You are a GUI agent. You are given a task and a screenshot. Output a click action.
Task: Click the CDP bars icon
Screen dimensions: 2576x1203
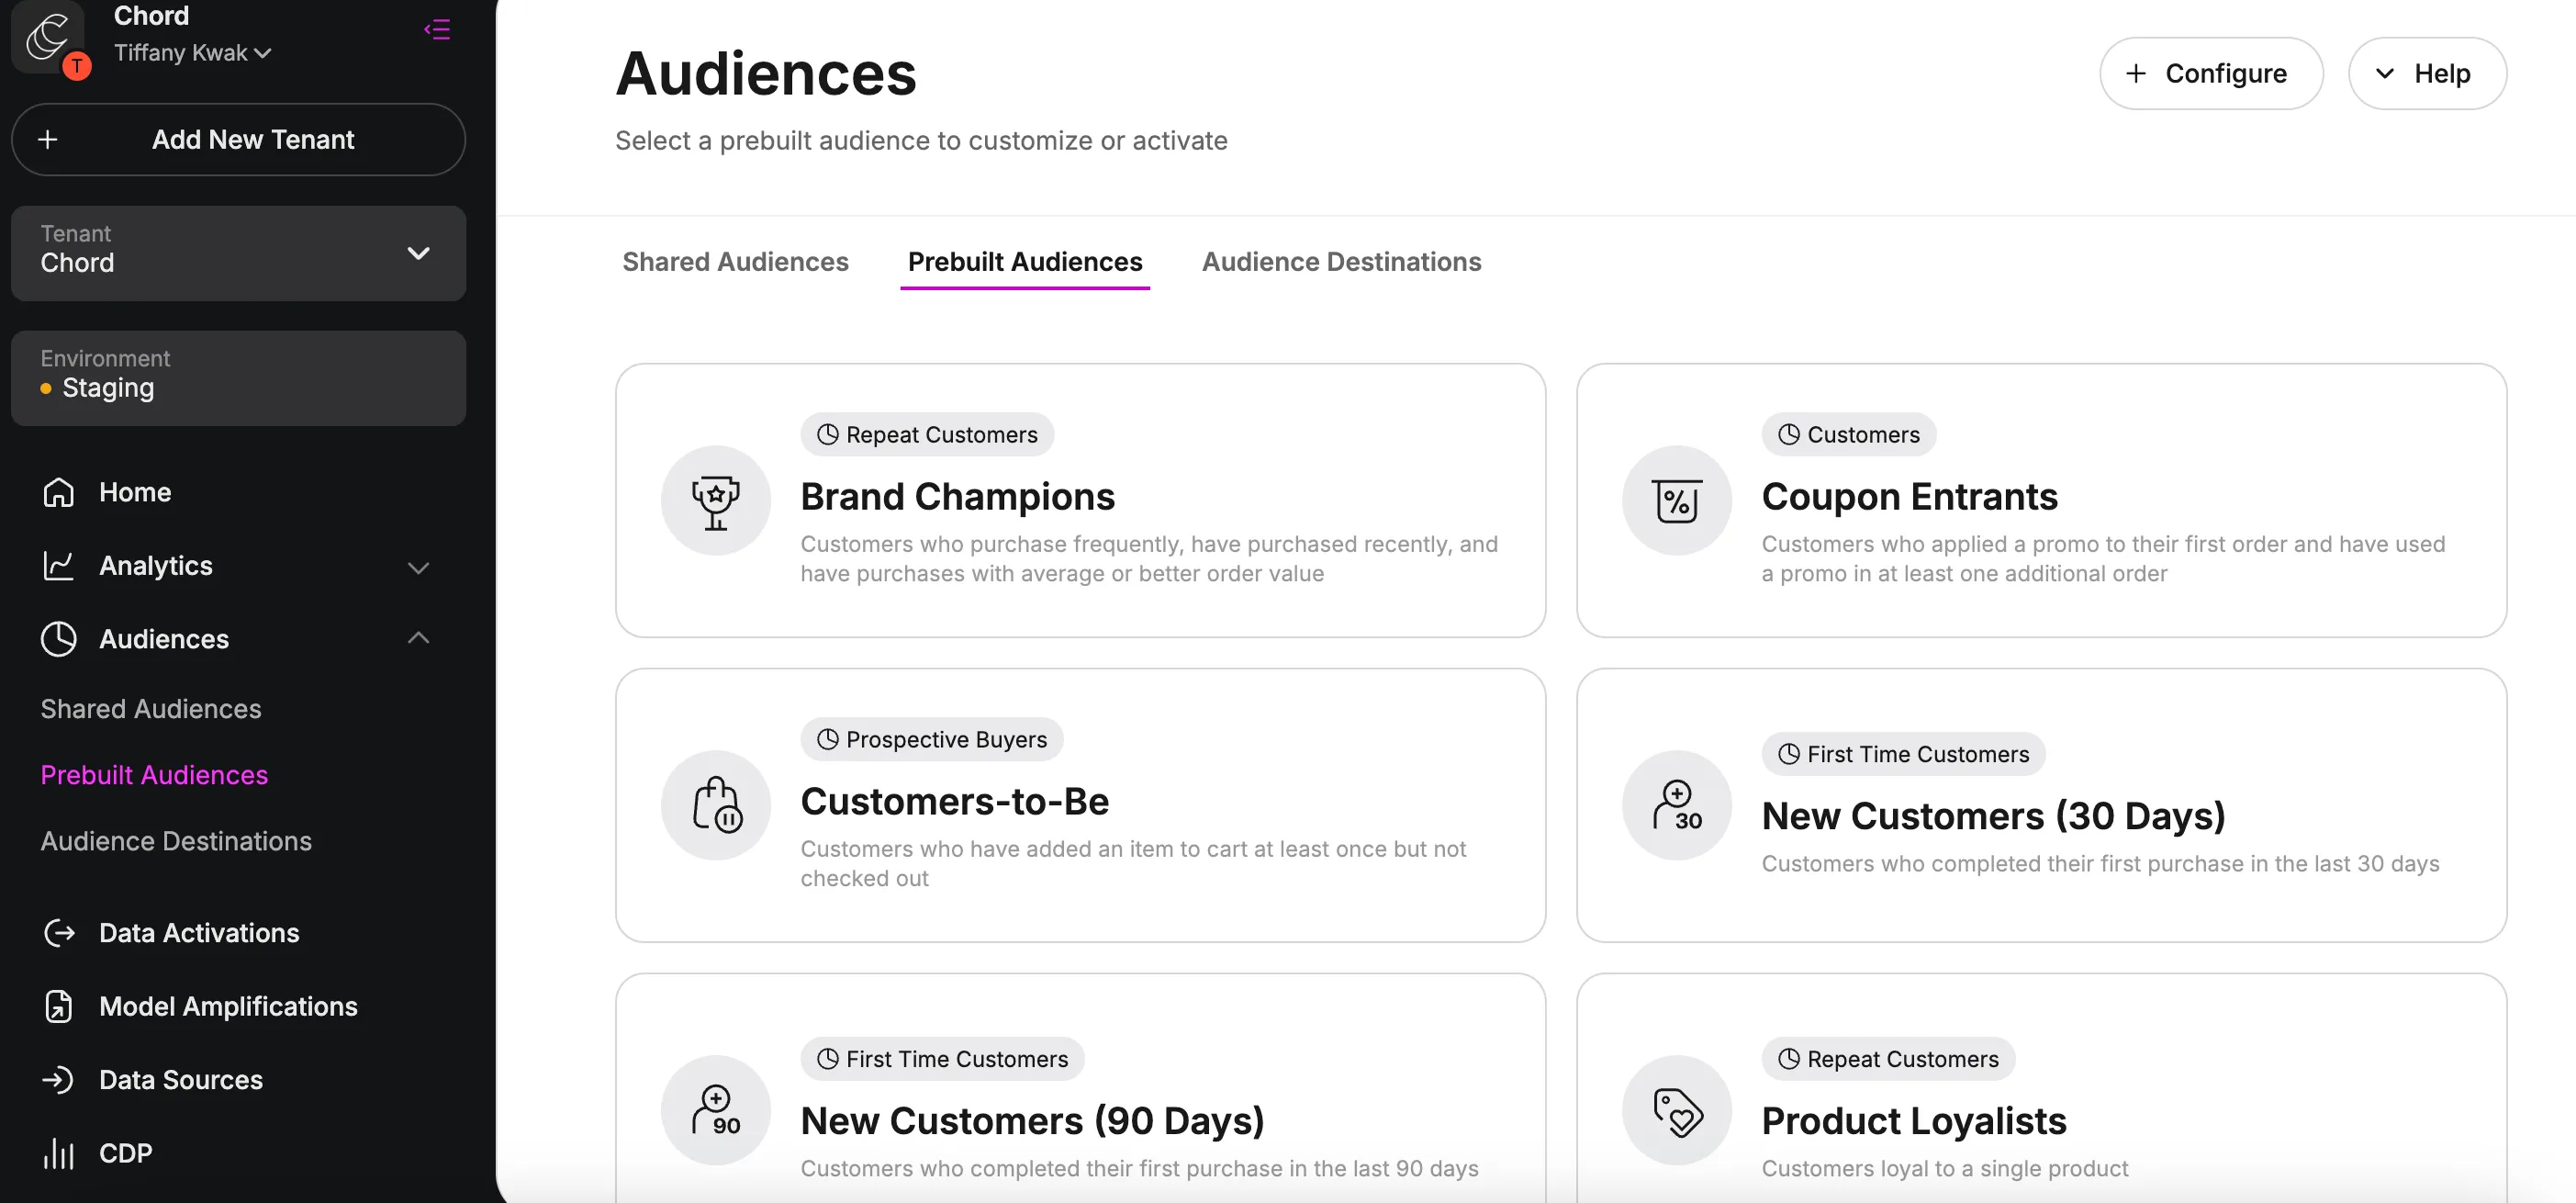[x=58, y=1153]
